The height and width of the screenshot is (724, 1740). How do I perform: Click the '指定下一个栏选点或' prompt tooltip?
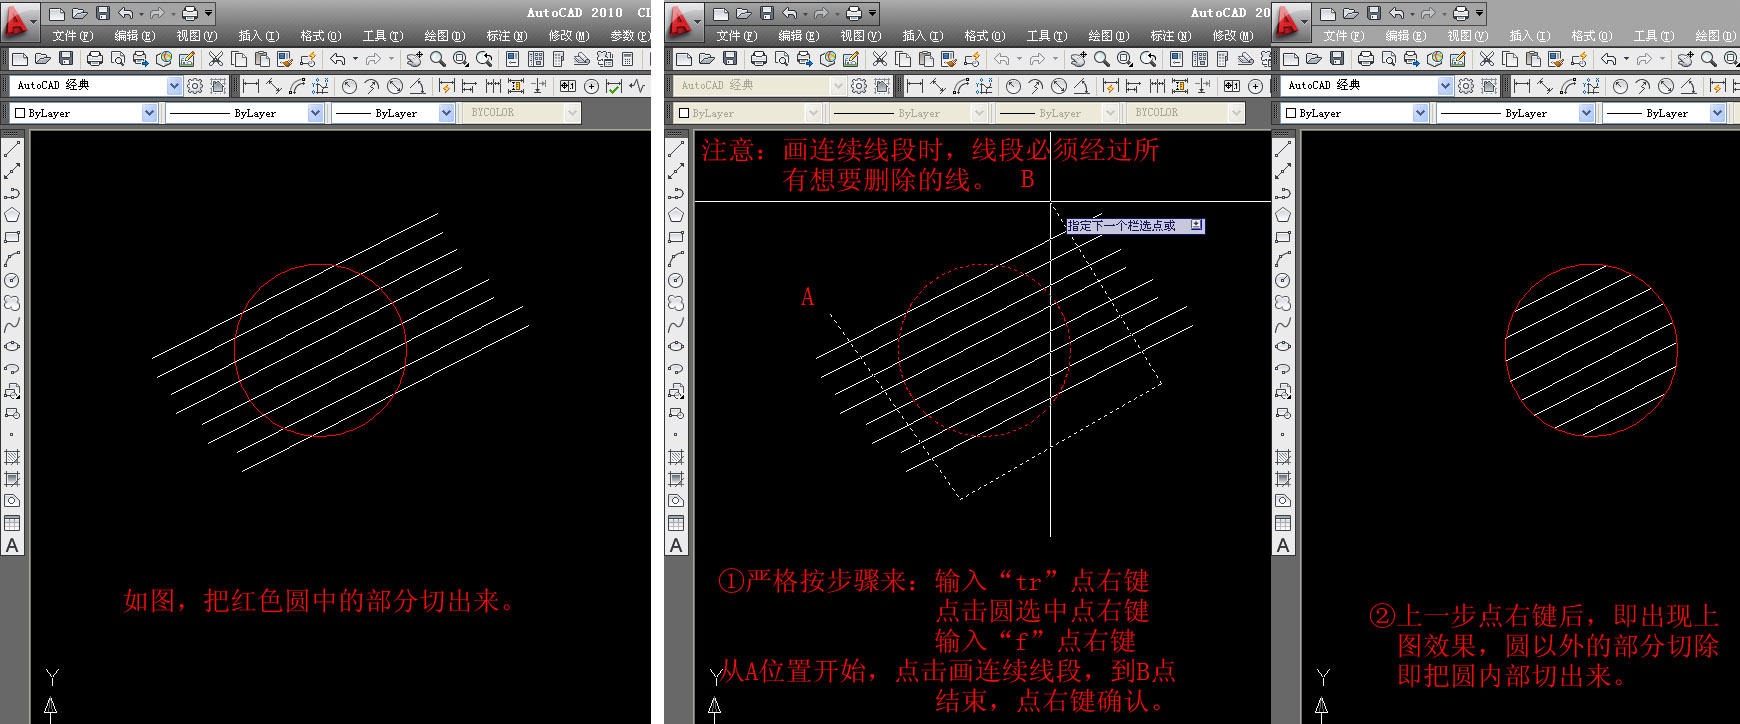tap(1121, 226)
